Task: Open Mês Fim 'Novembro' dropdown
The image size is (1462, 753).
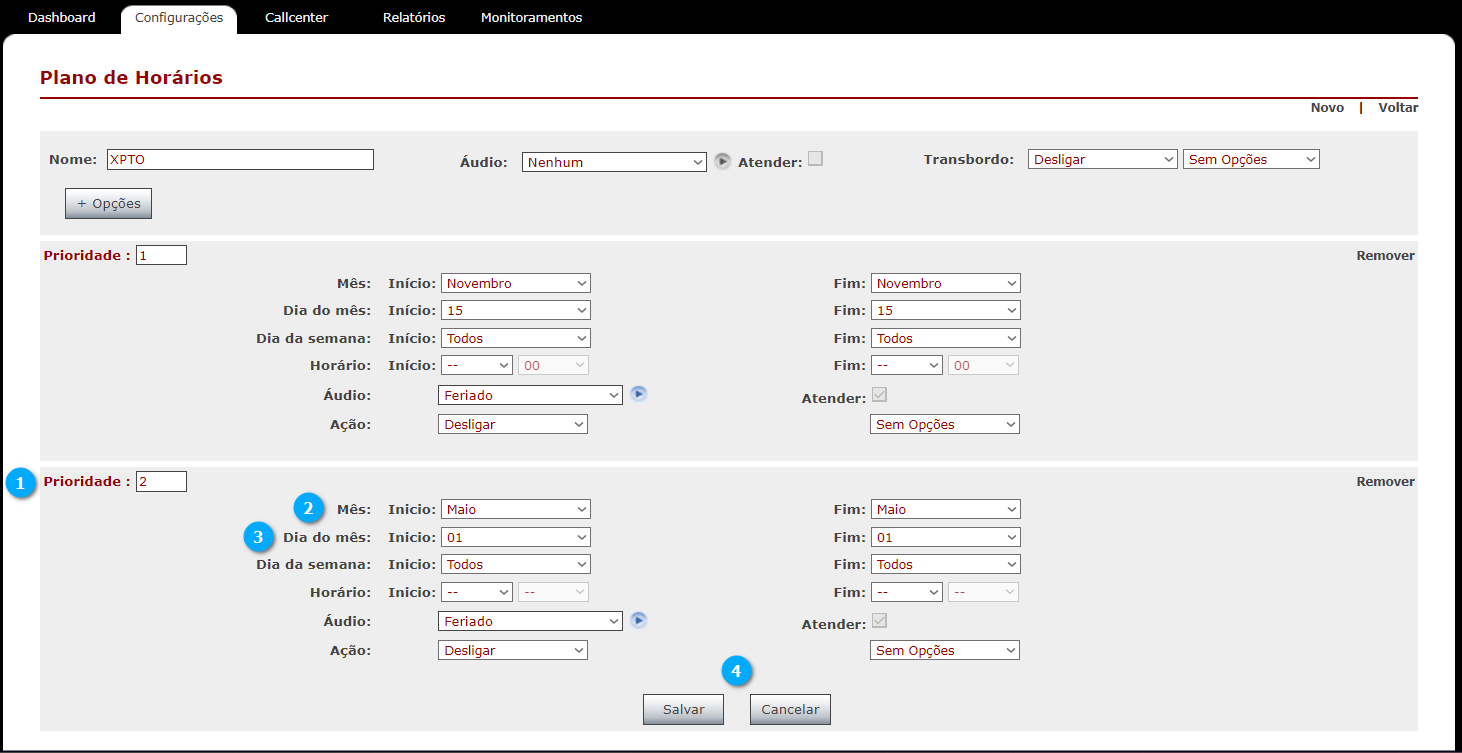Action: [946, 283]
